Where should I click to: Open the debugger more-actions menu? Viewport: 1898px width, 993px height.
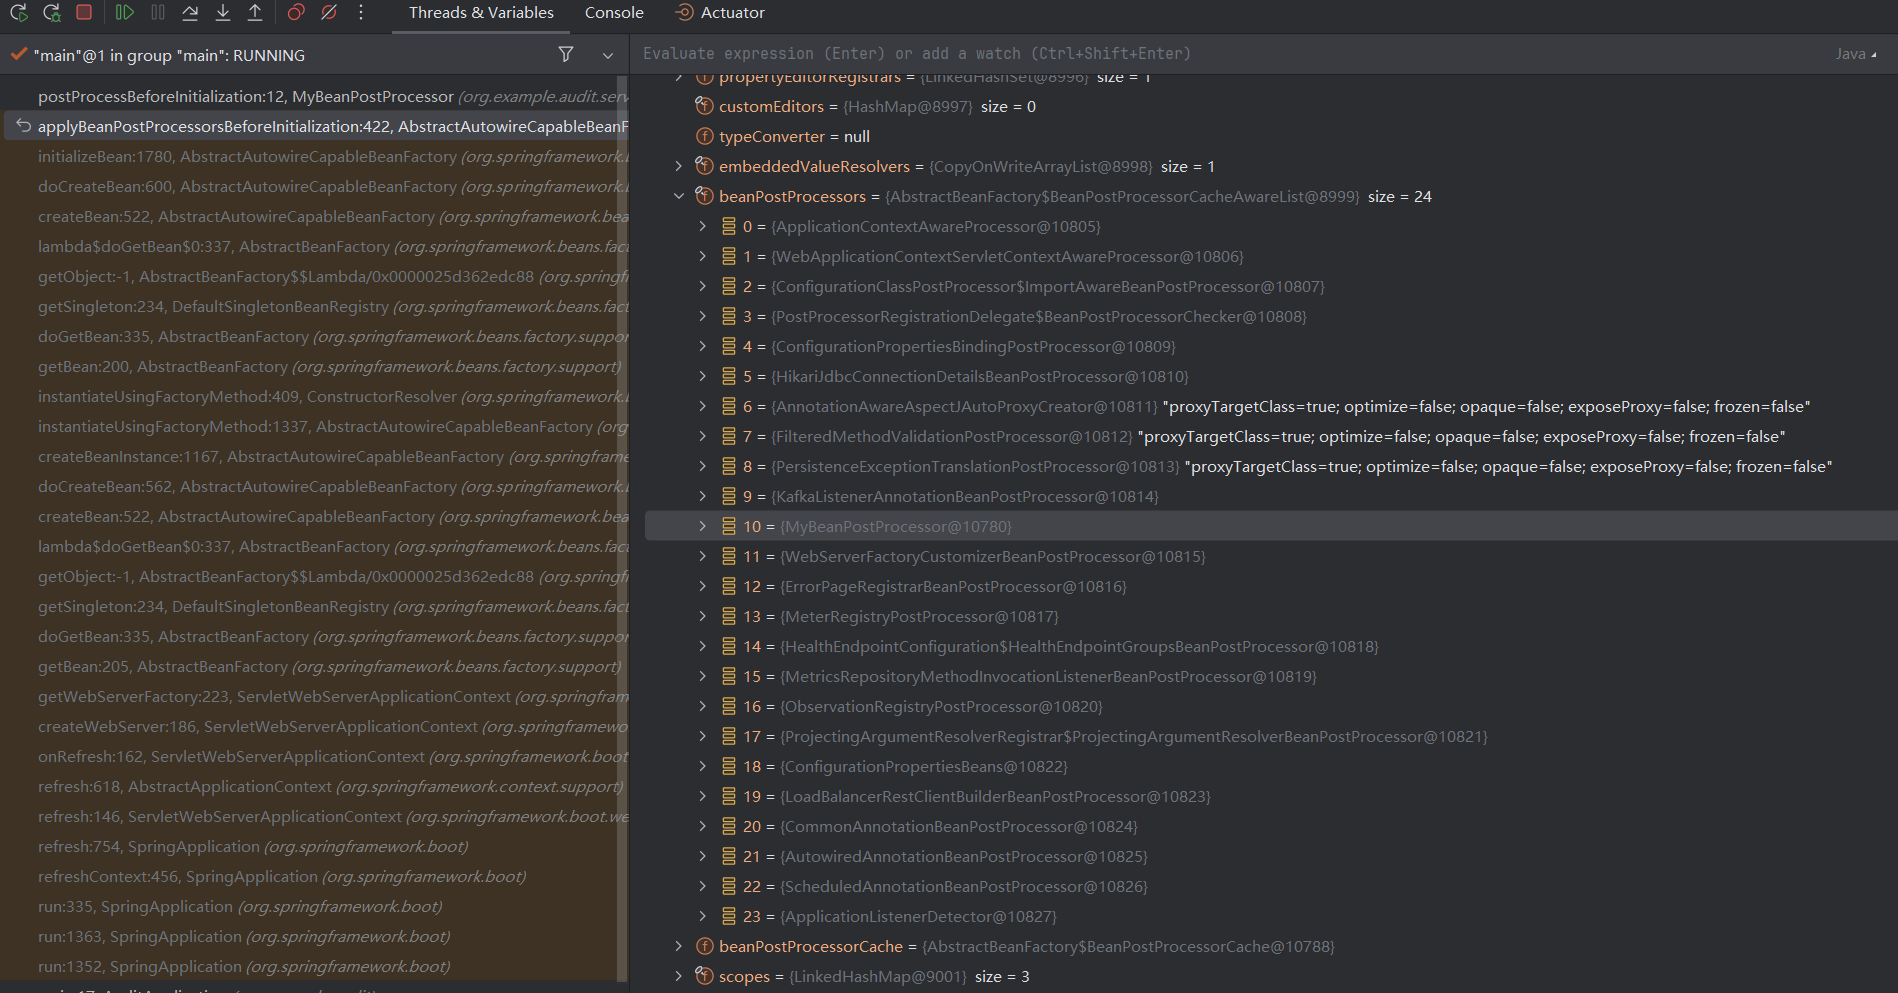(x=361, y=13)
